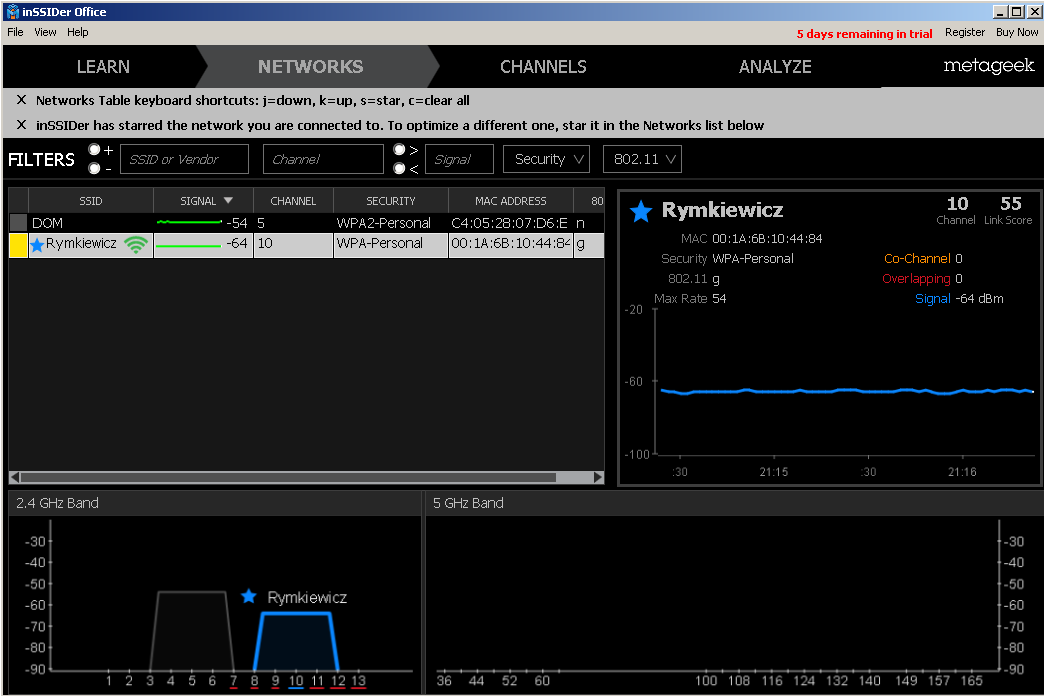
Task: Minimize the inSSIDer Office window
Action: pyautogui.click(x=999, y=11)
